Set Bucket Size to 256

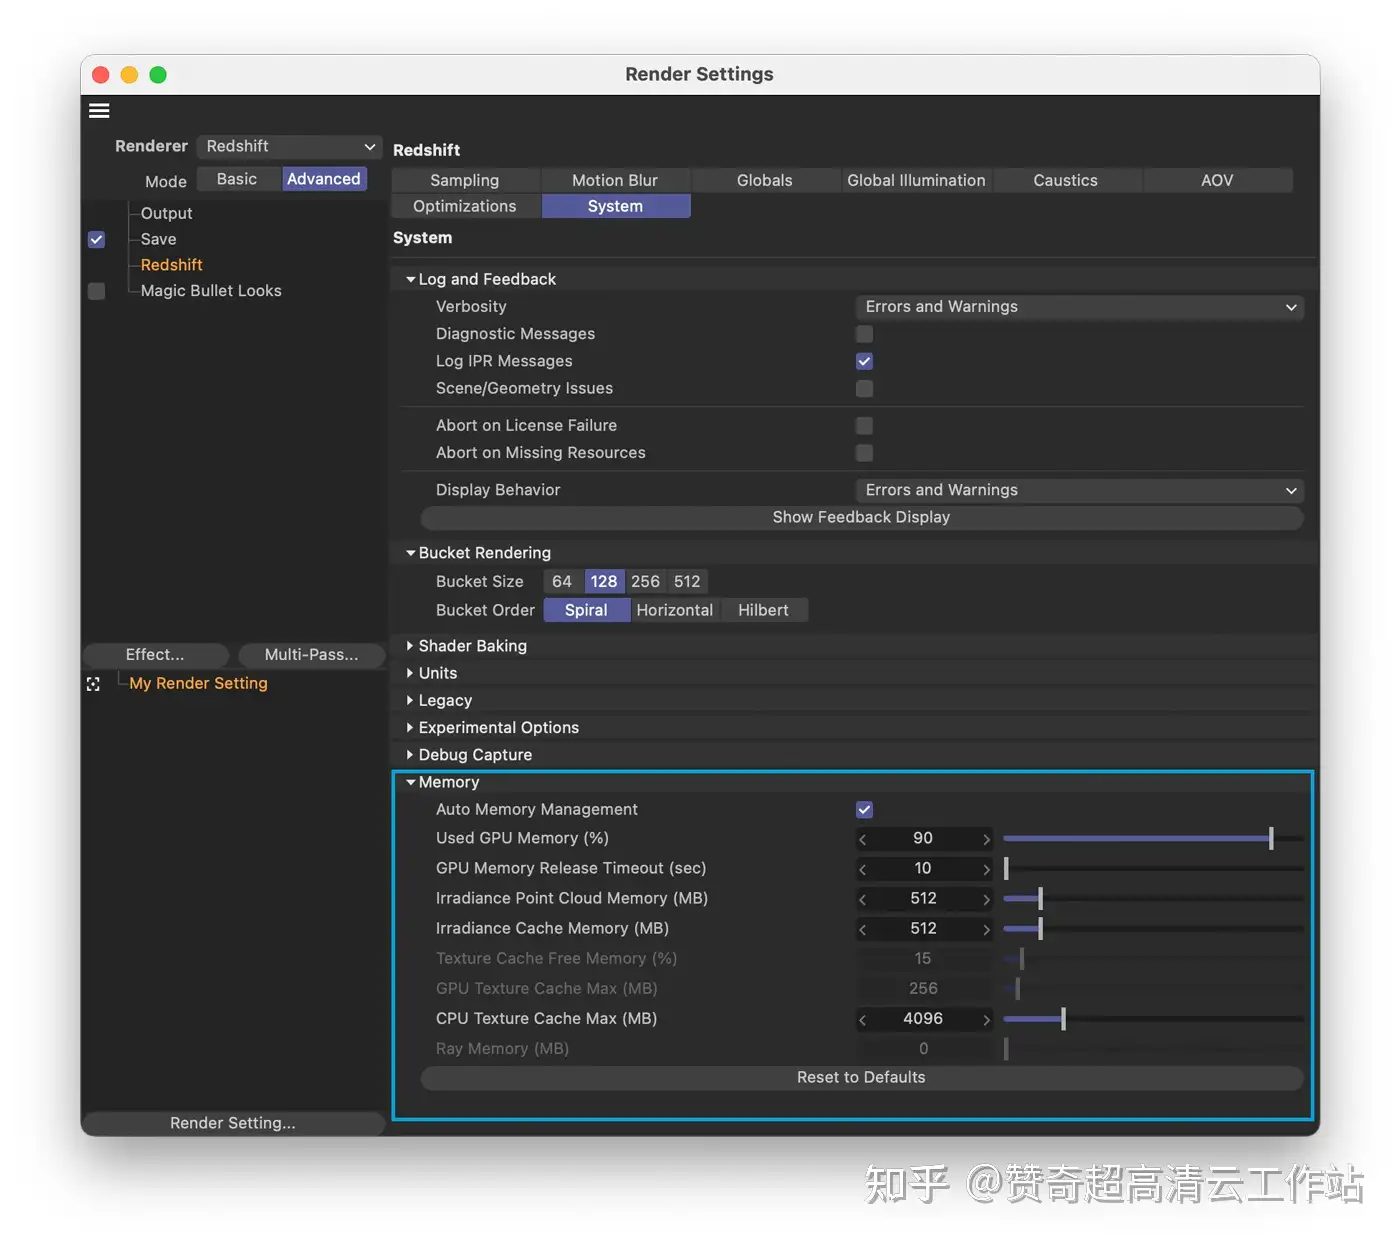645,582
